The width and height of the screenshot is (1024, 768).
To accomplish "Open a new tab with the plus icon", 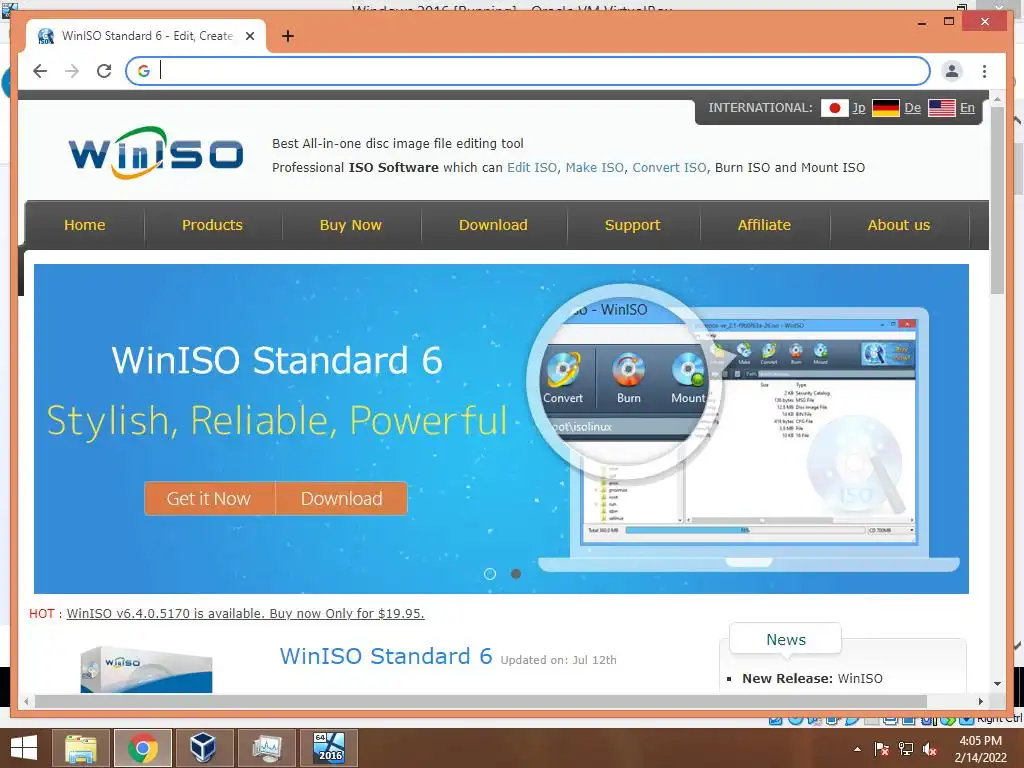I will pyautogui.click(x=287, y=36).
